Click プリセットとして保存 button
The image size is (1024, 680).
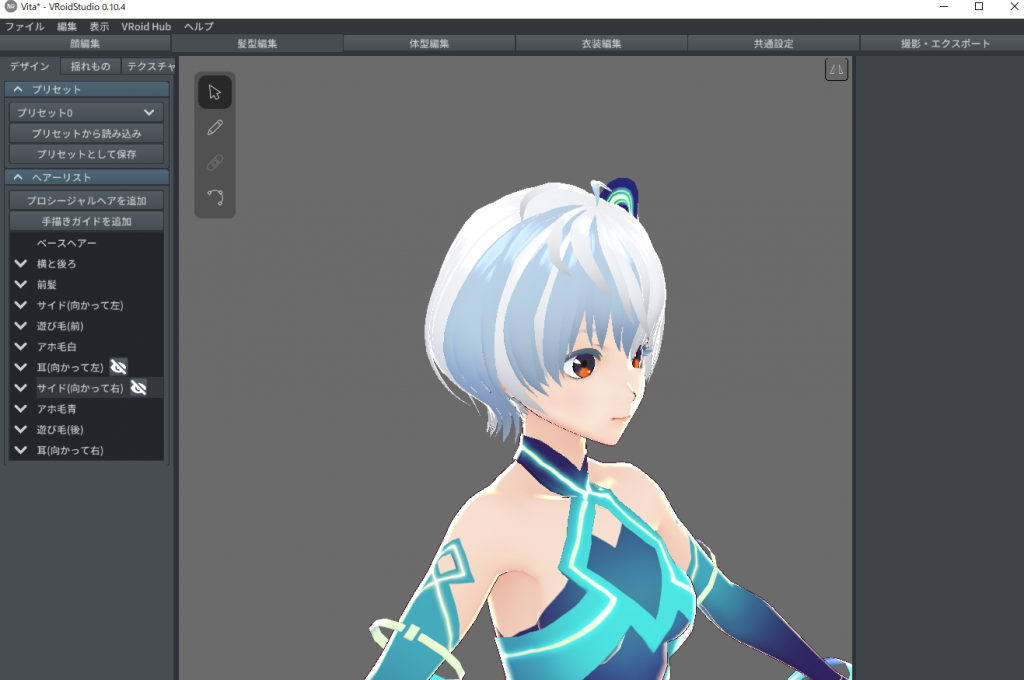coord(86,154)
